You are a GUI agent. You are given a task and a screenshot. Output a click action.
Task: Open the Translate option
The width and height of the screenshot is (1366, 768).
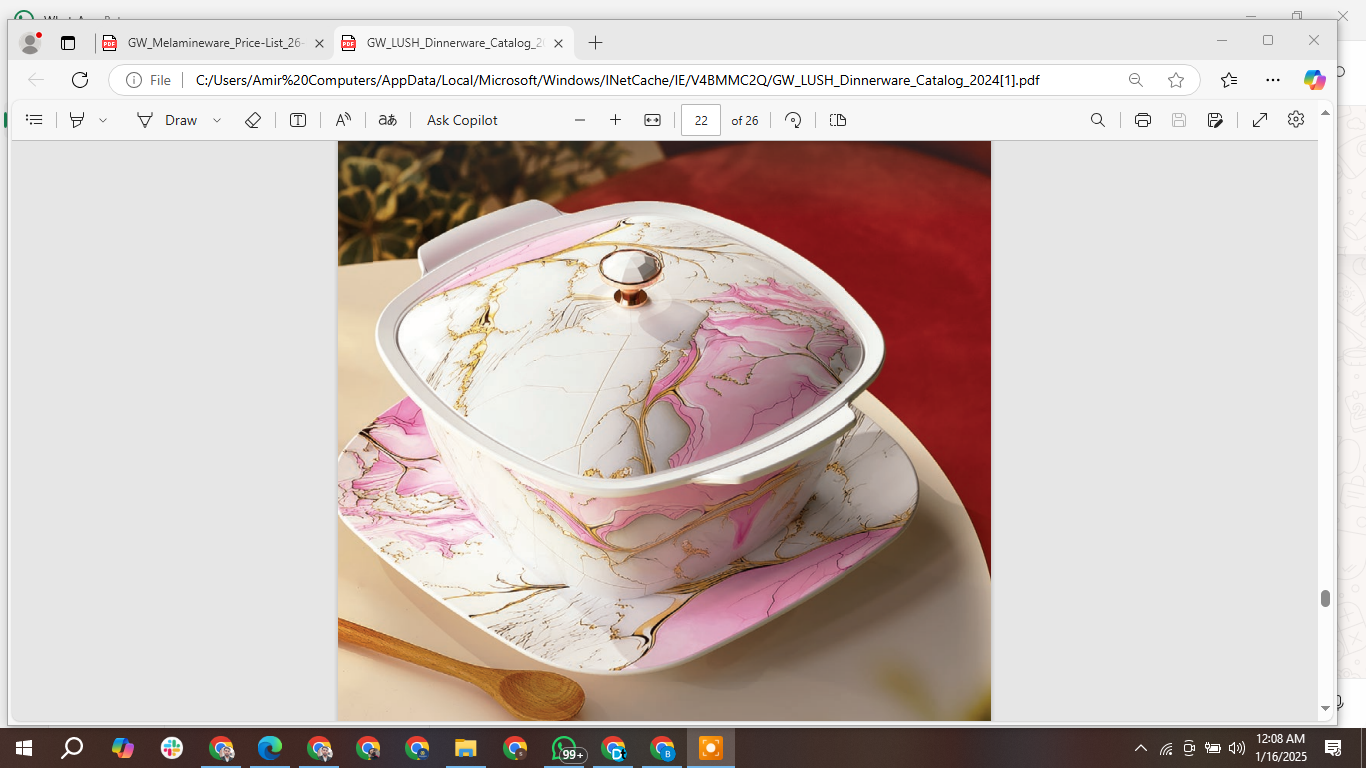(388, 120)
